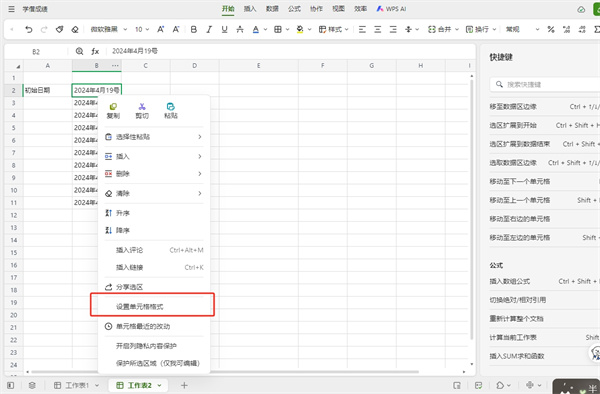Open the font name dropdown
The height and width of the screenshot is (394, 600).
point(108,29)
